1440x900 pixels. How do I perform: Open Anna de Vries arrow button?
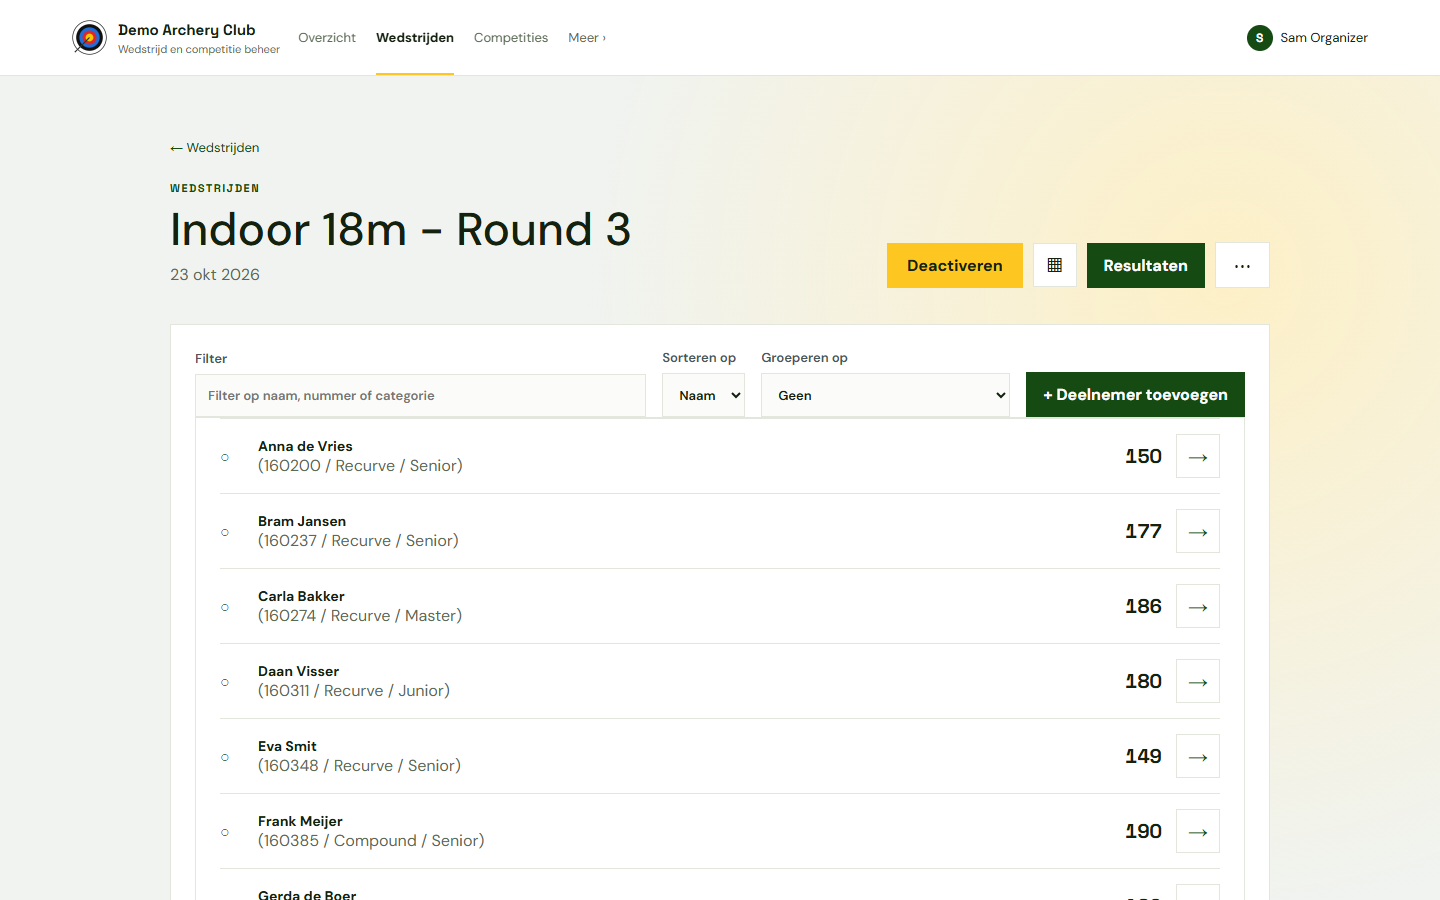point(1198,456)
